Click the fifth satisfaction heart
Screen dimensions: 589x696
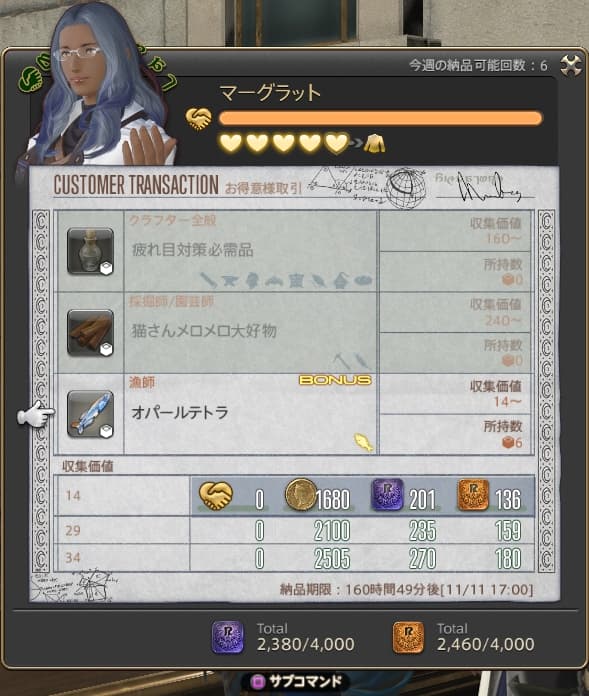tap(336, 143)
